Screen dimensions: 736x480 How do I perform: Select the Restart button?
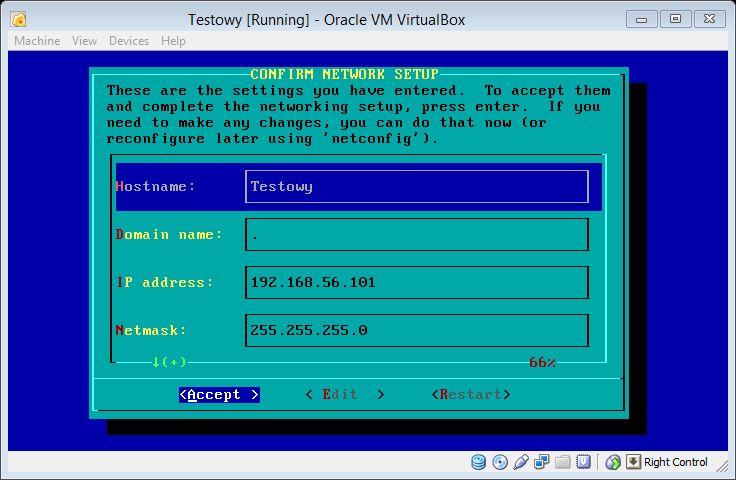click(x=471, y=395)
